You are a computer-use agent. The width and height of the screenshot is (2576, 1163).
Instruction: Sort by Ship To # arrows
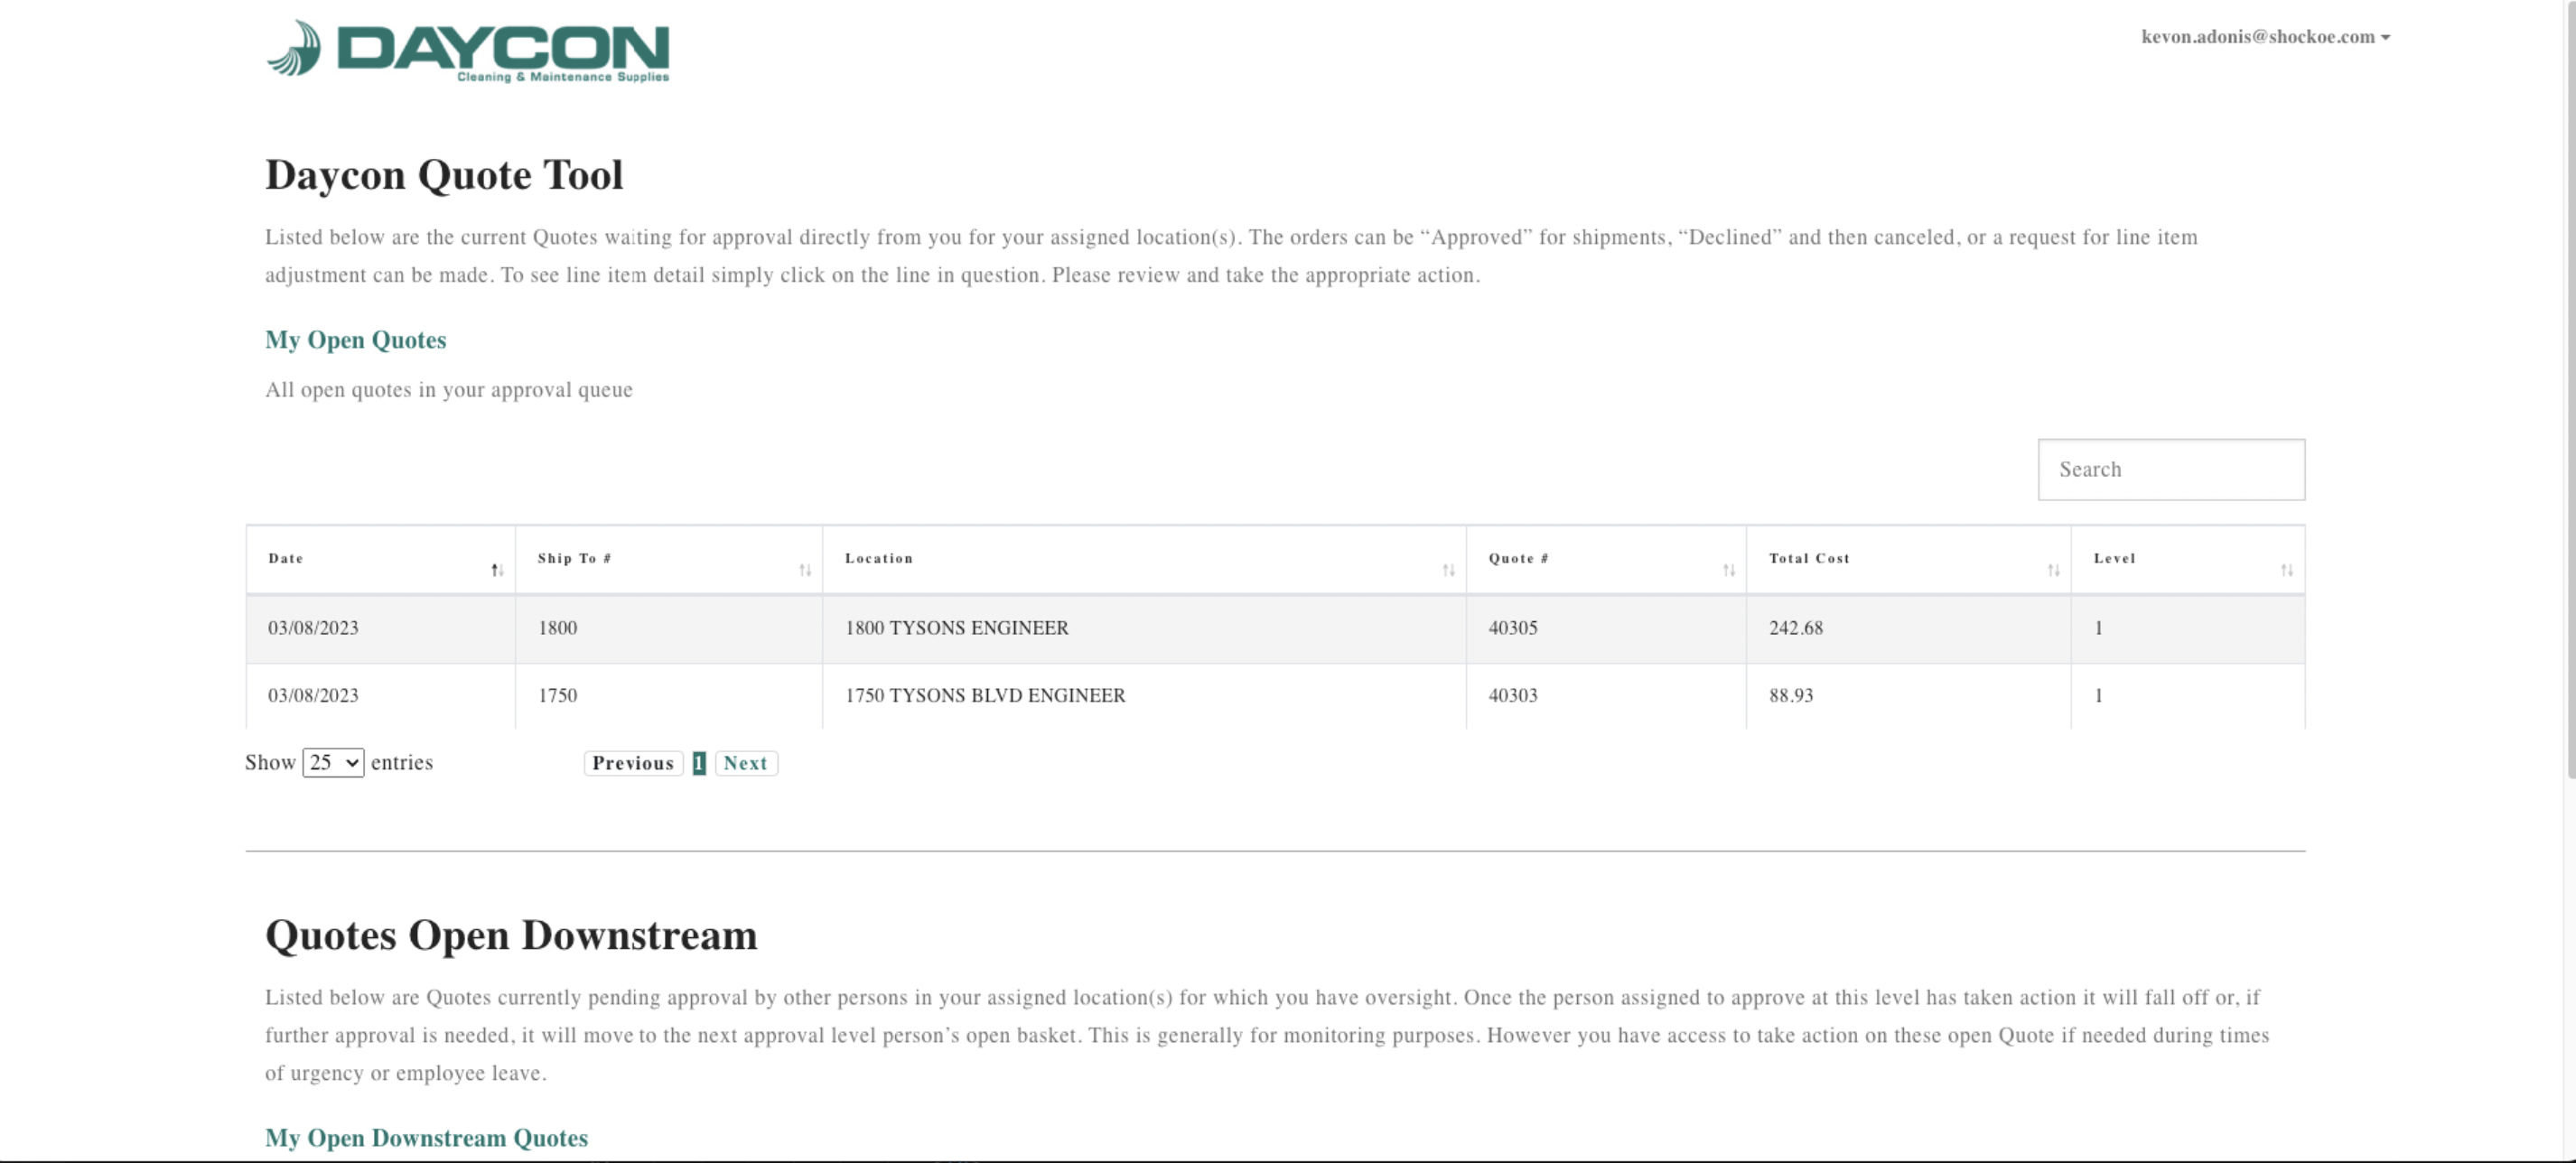coord(805,570)
